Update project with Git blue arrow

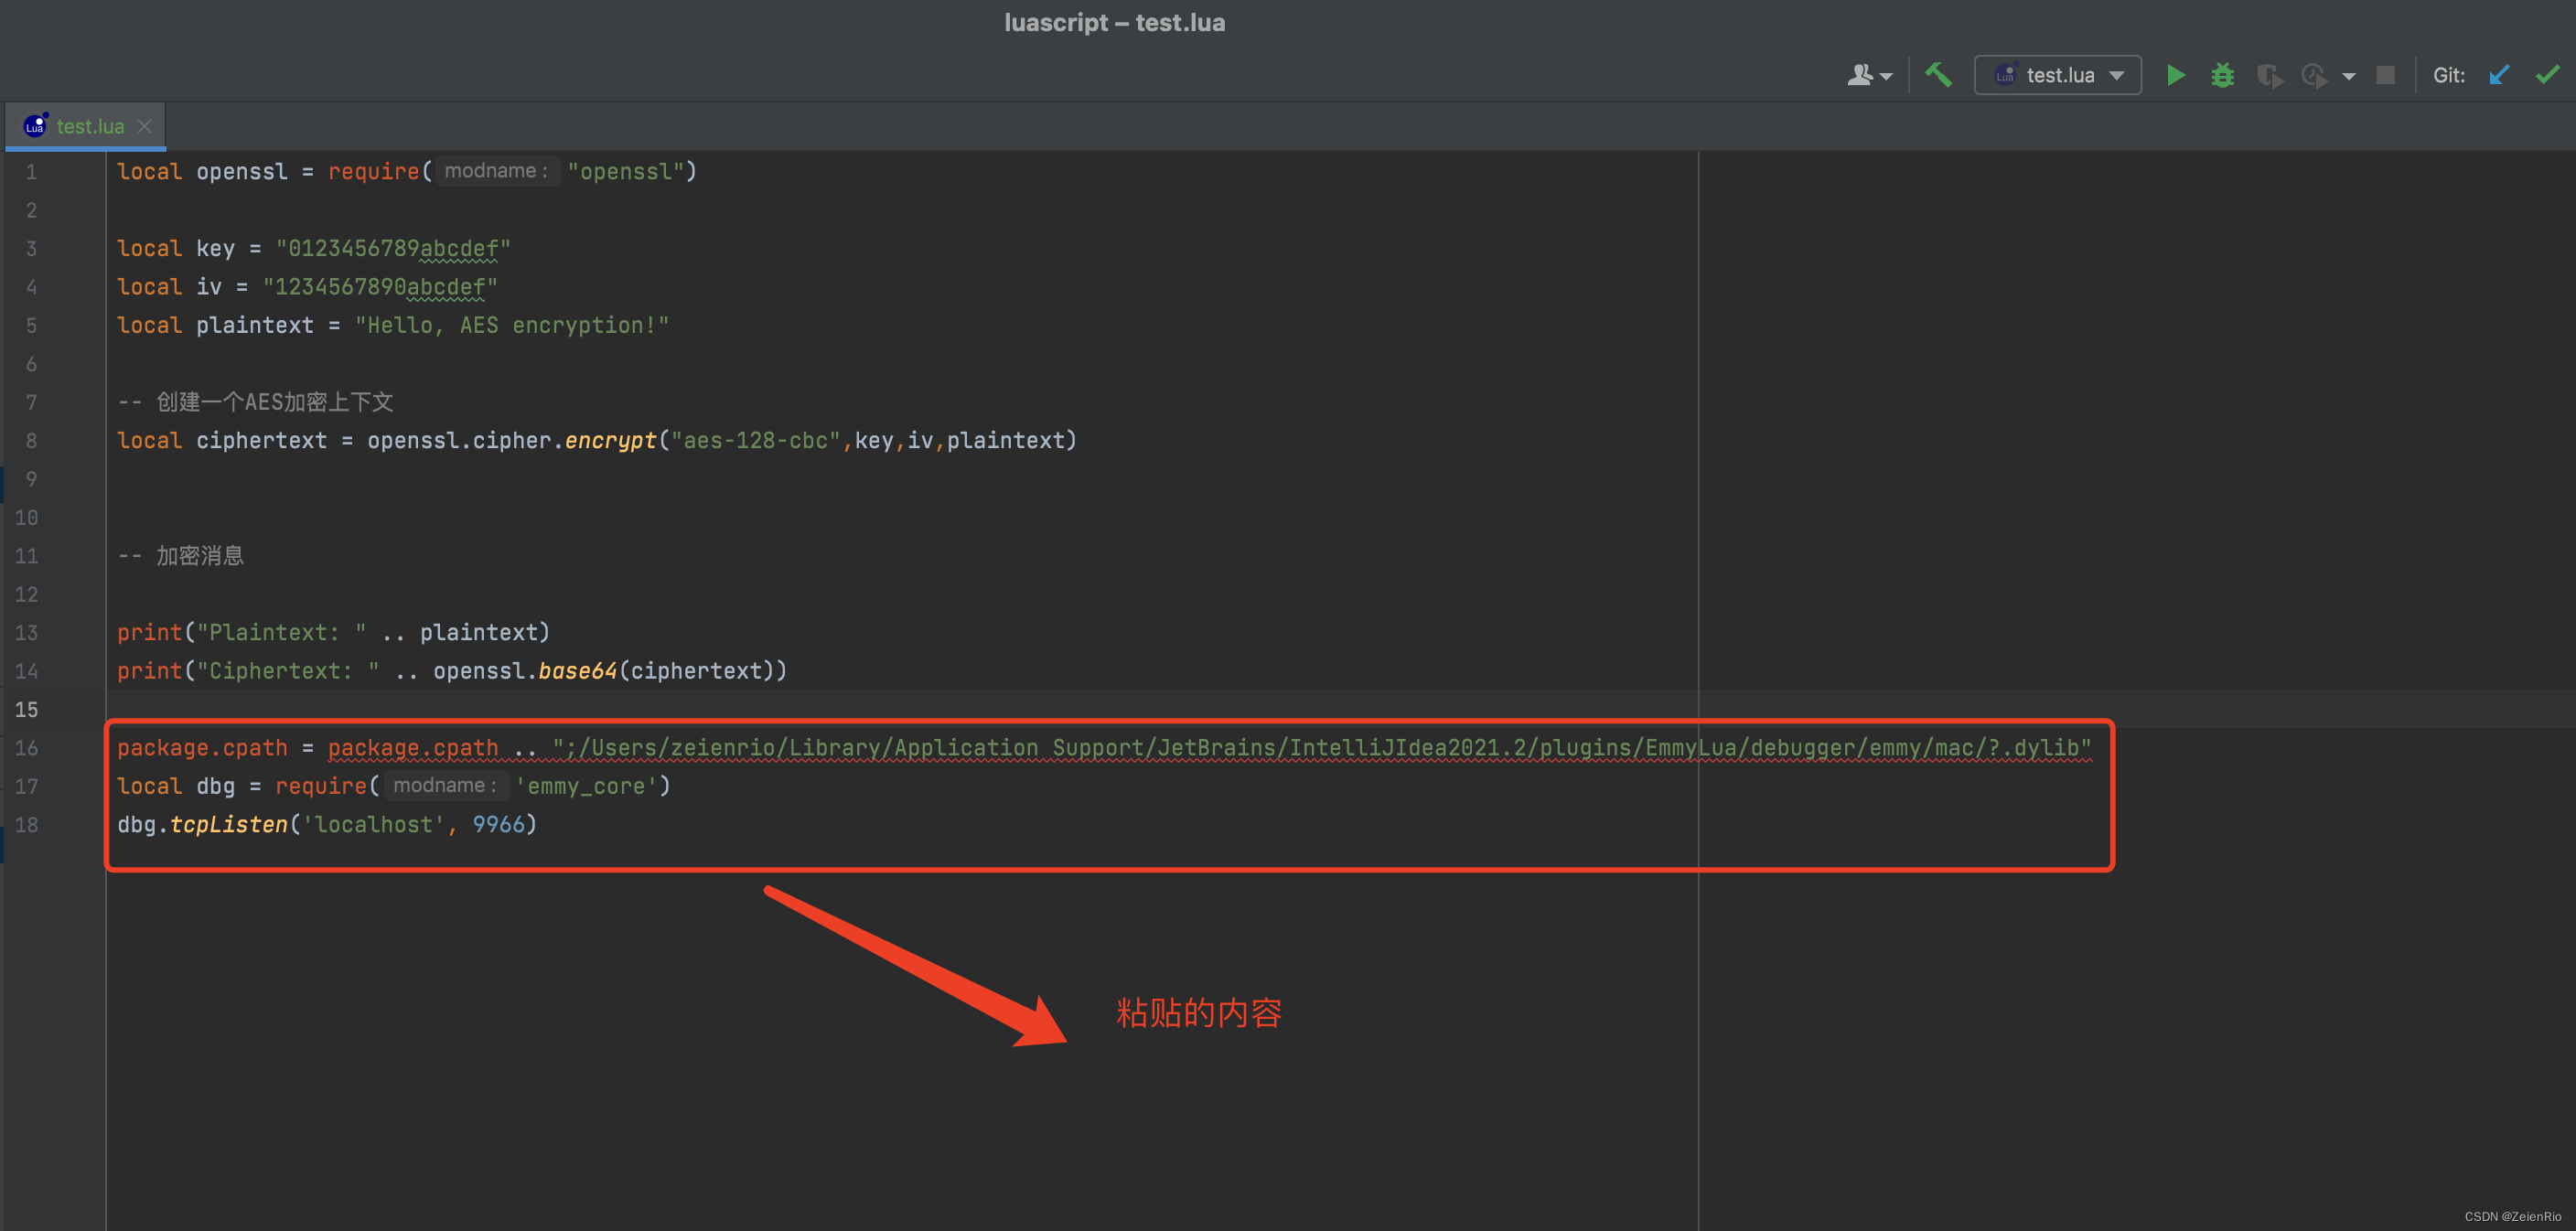2499,75
